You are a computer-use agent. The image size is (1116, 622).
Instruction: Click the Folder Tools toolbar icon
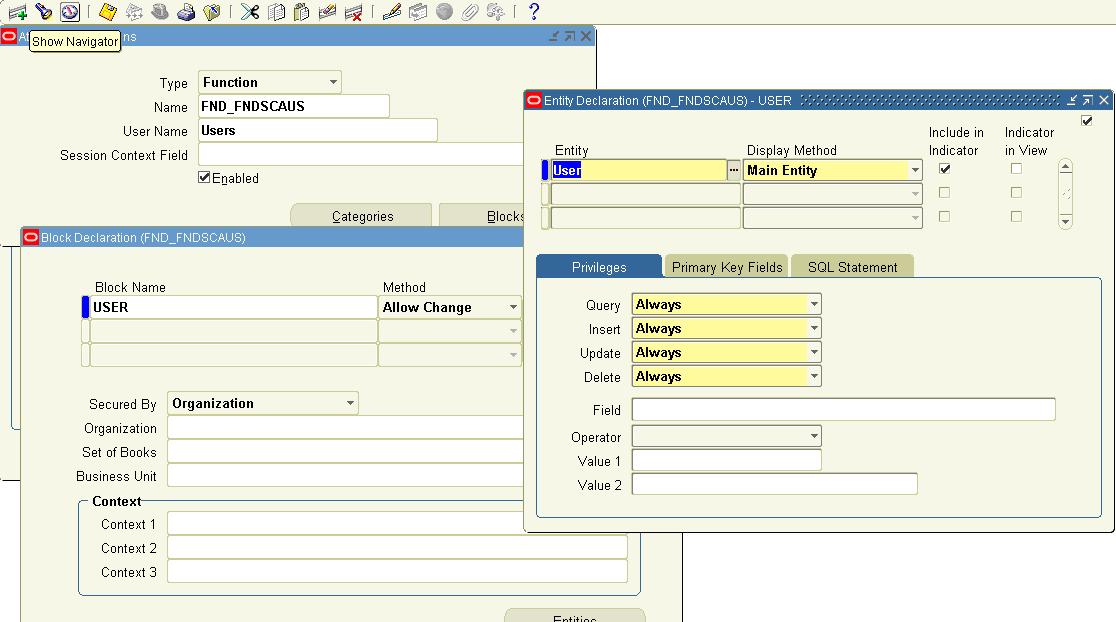click(x=495, y=11)
